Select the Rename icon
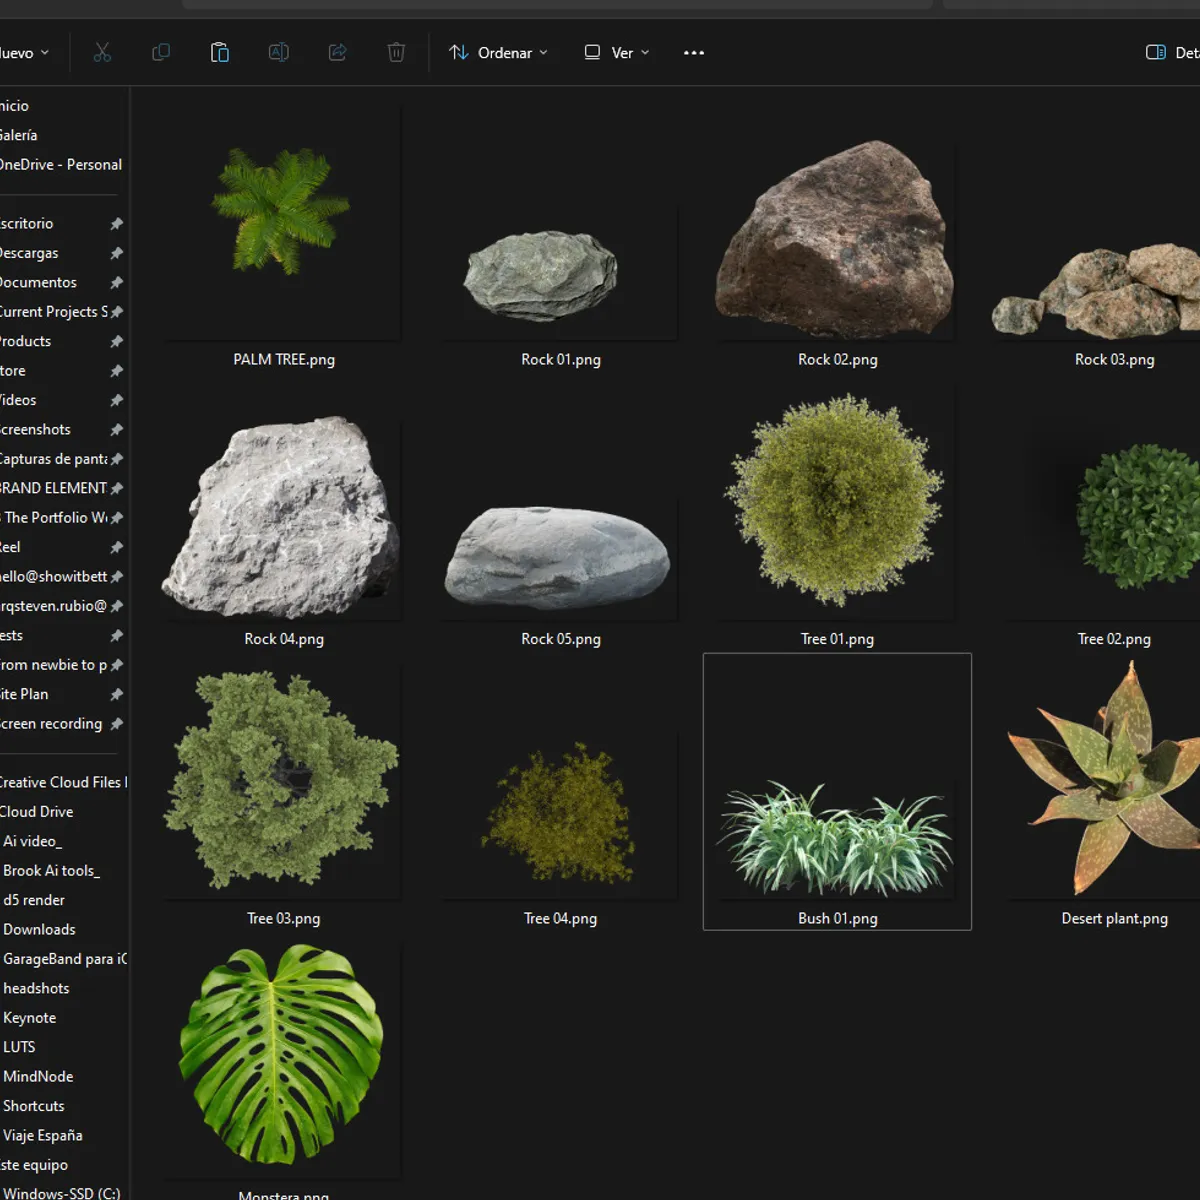The height and width of the screenshot is (1200, 1200). [x=278, y=52]
